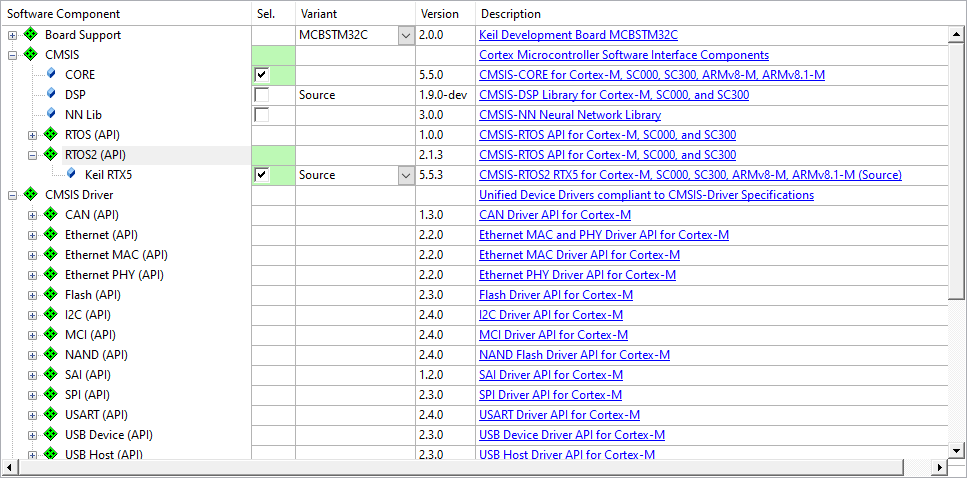967x478 pixels.
Task: Click the Sel. column header
Action: (x=274, y=14)
